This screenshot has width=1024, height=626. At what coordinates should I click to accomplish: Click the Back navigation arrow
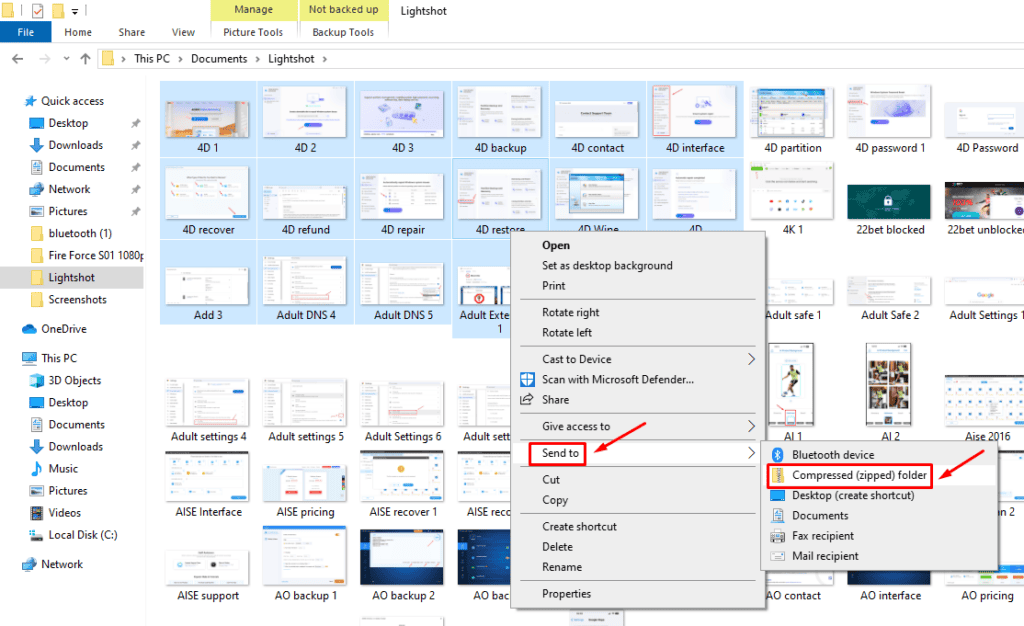(18, 59)
